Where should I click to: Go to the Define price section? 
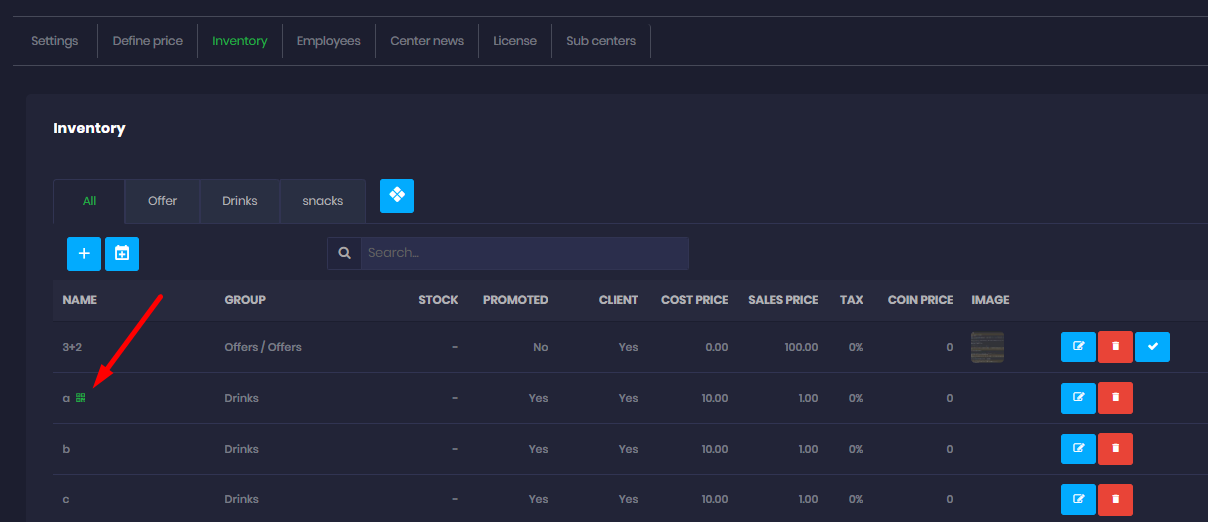coord(147,41)
